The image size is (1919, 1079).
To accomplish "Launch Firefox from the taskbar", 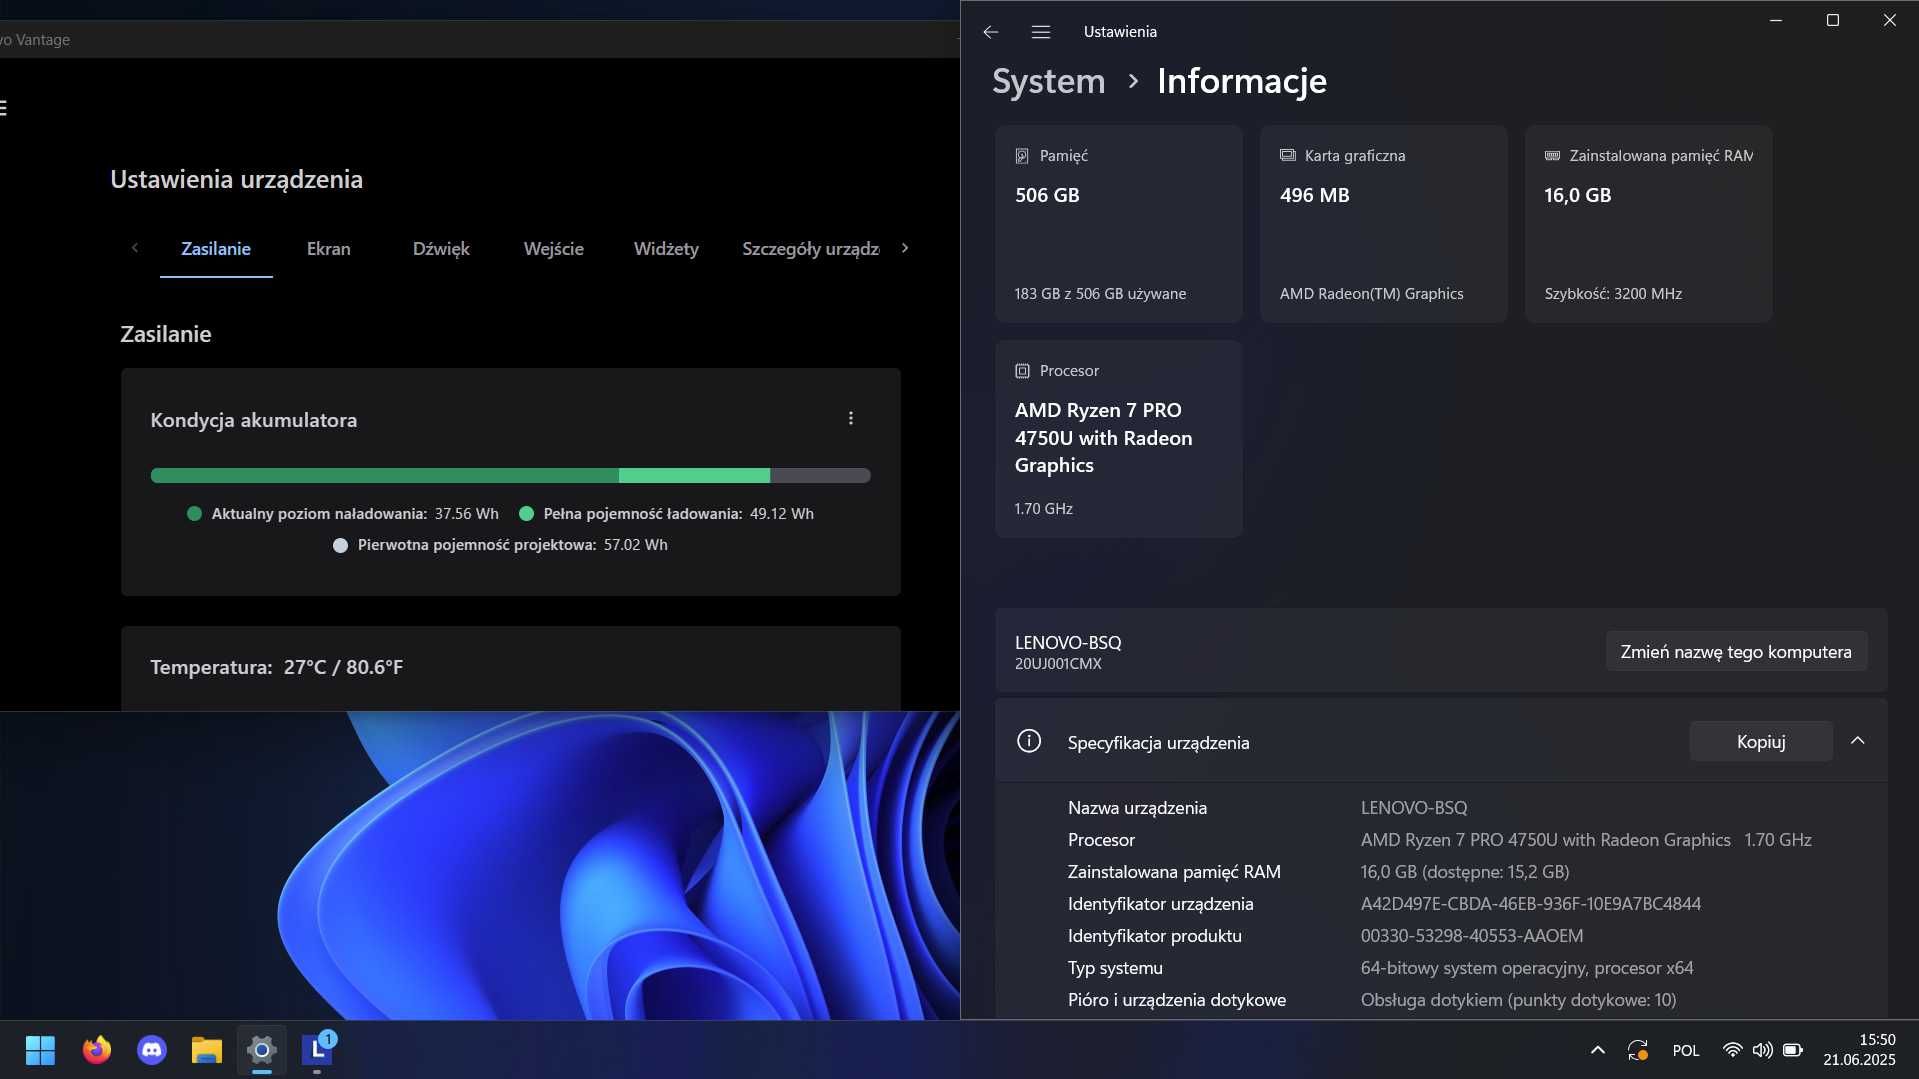I will tap(97, 1050).
